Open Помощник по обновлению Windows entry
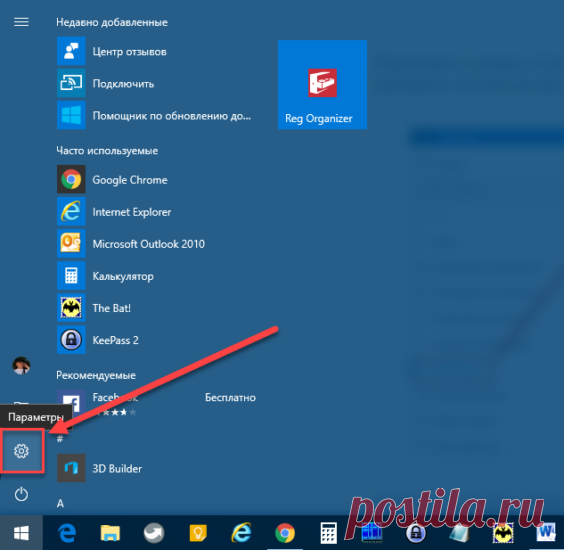 point(154,115)
